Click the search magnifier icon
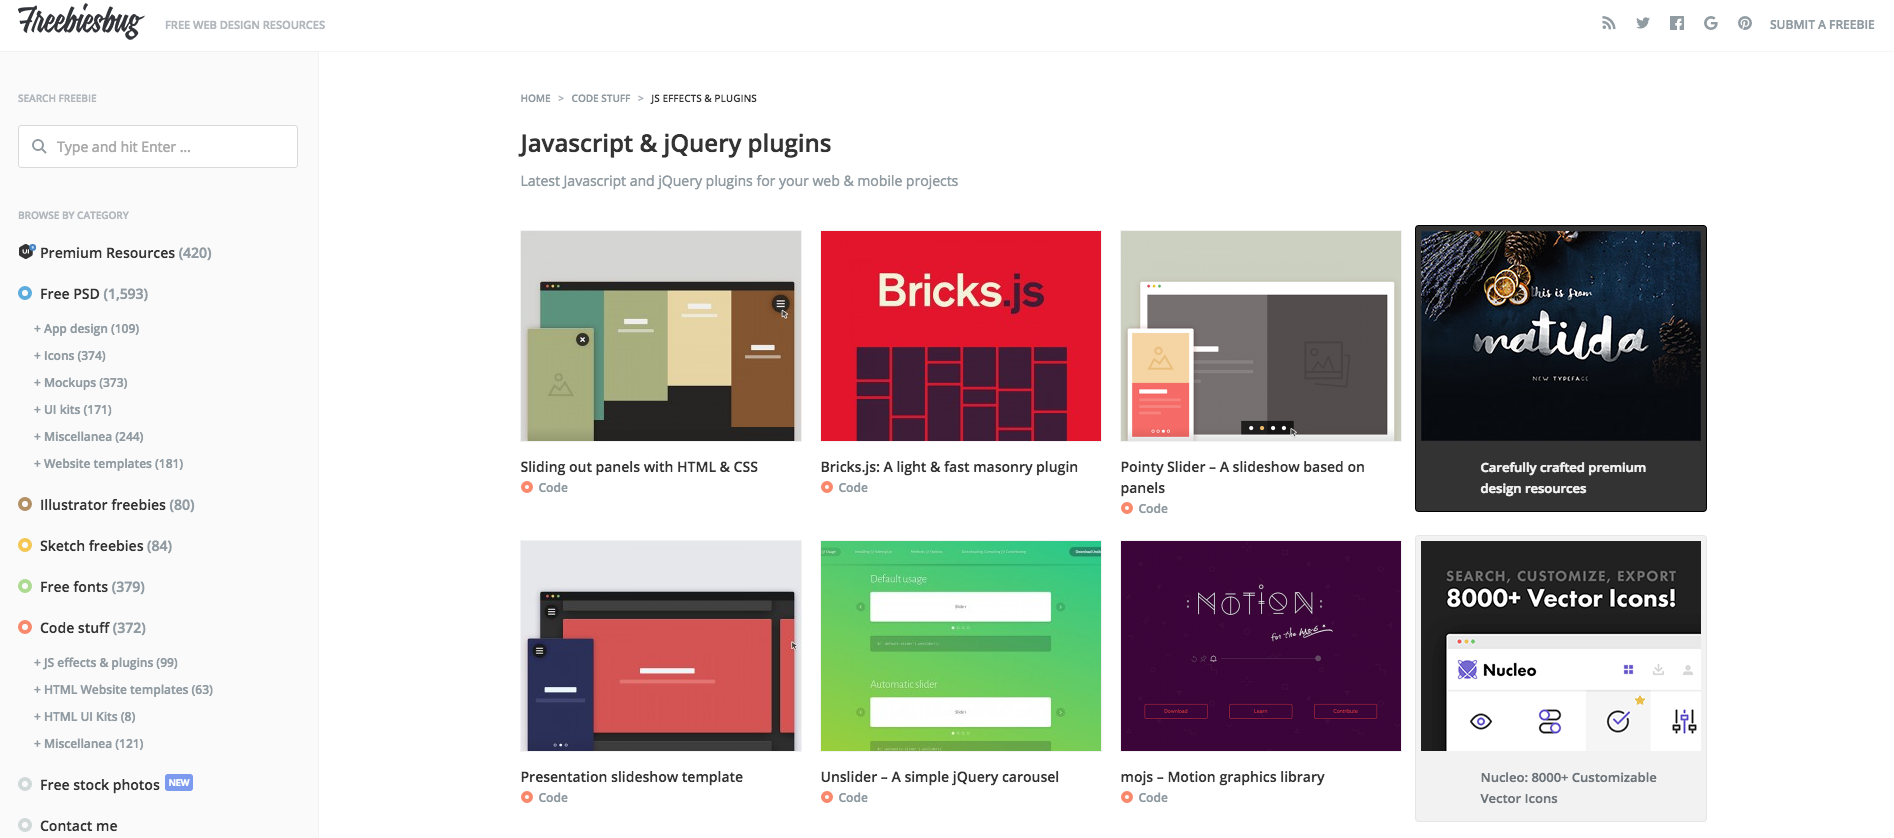This screenshot has height=838, width=1894. pyautogui.click(x=39, y=146)
